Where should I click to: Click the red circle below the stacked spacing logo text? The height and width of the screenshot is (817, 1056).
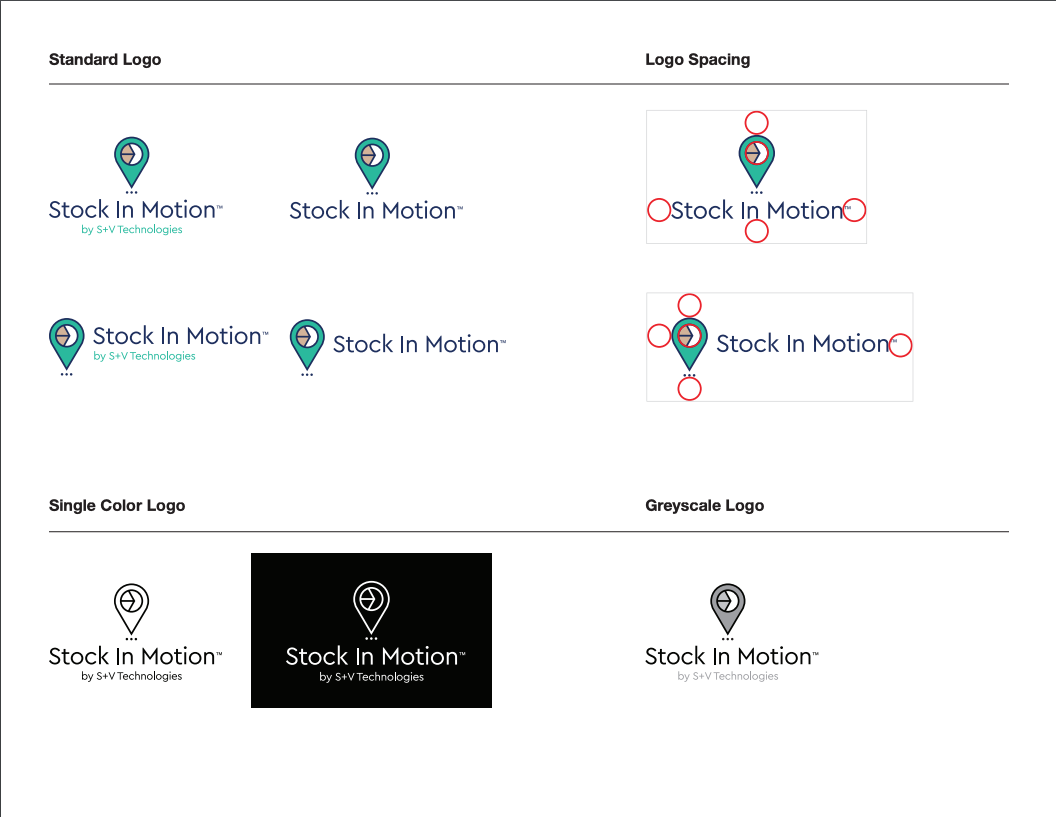(x=757, y=231)
